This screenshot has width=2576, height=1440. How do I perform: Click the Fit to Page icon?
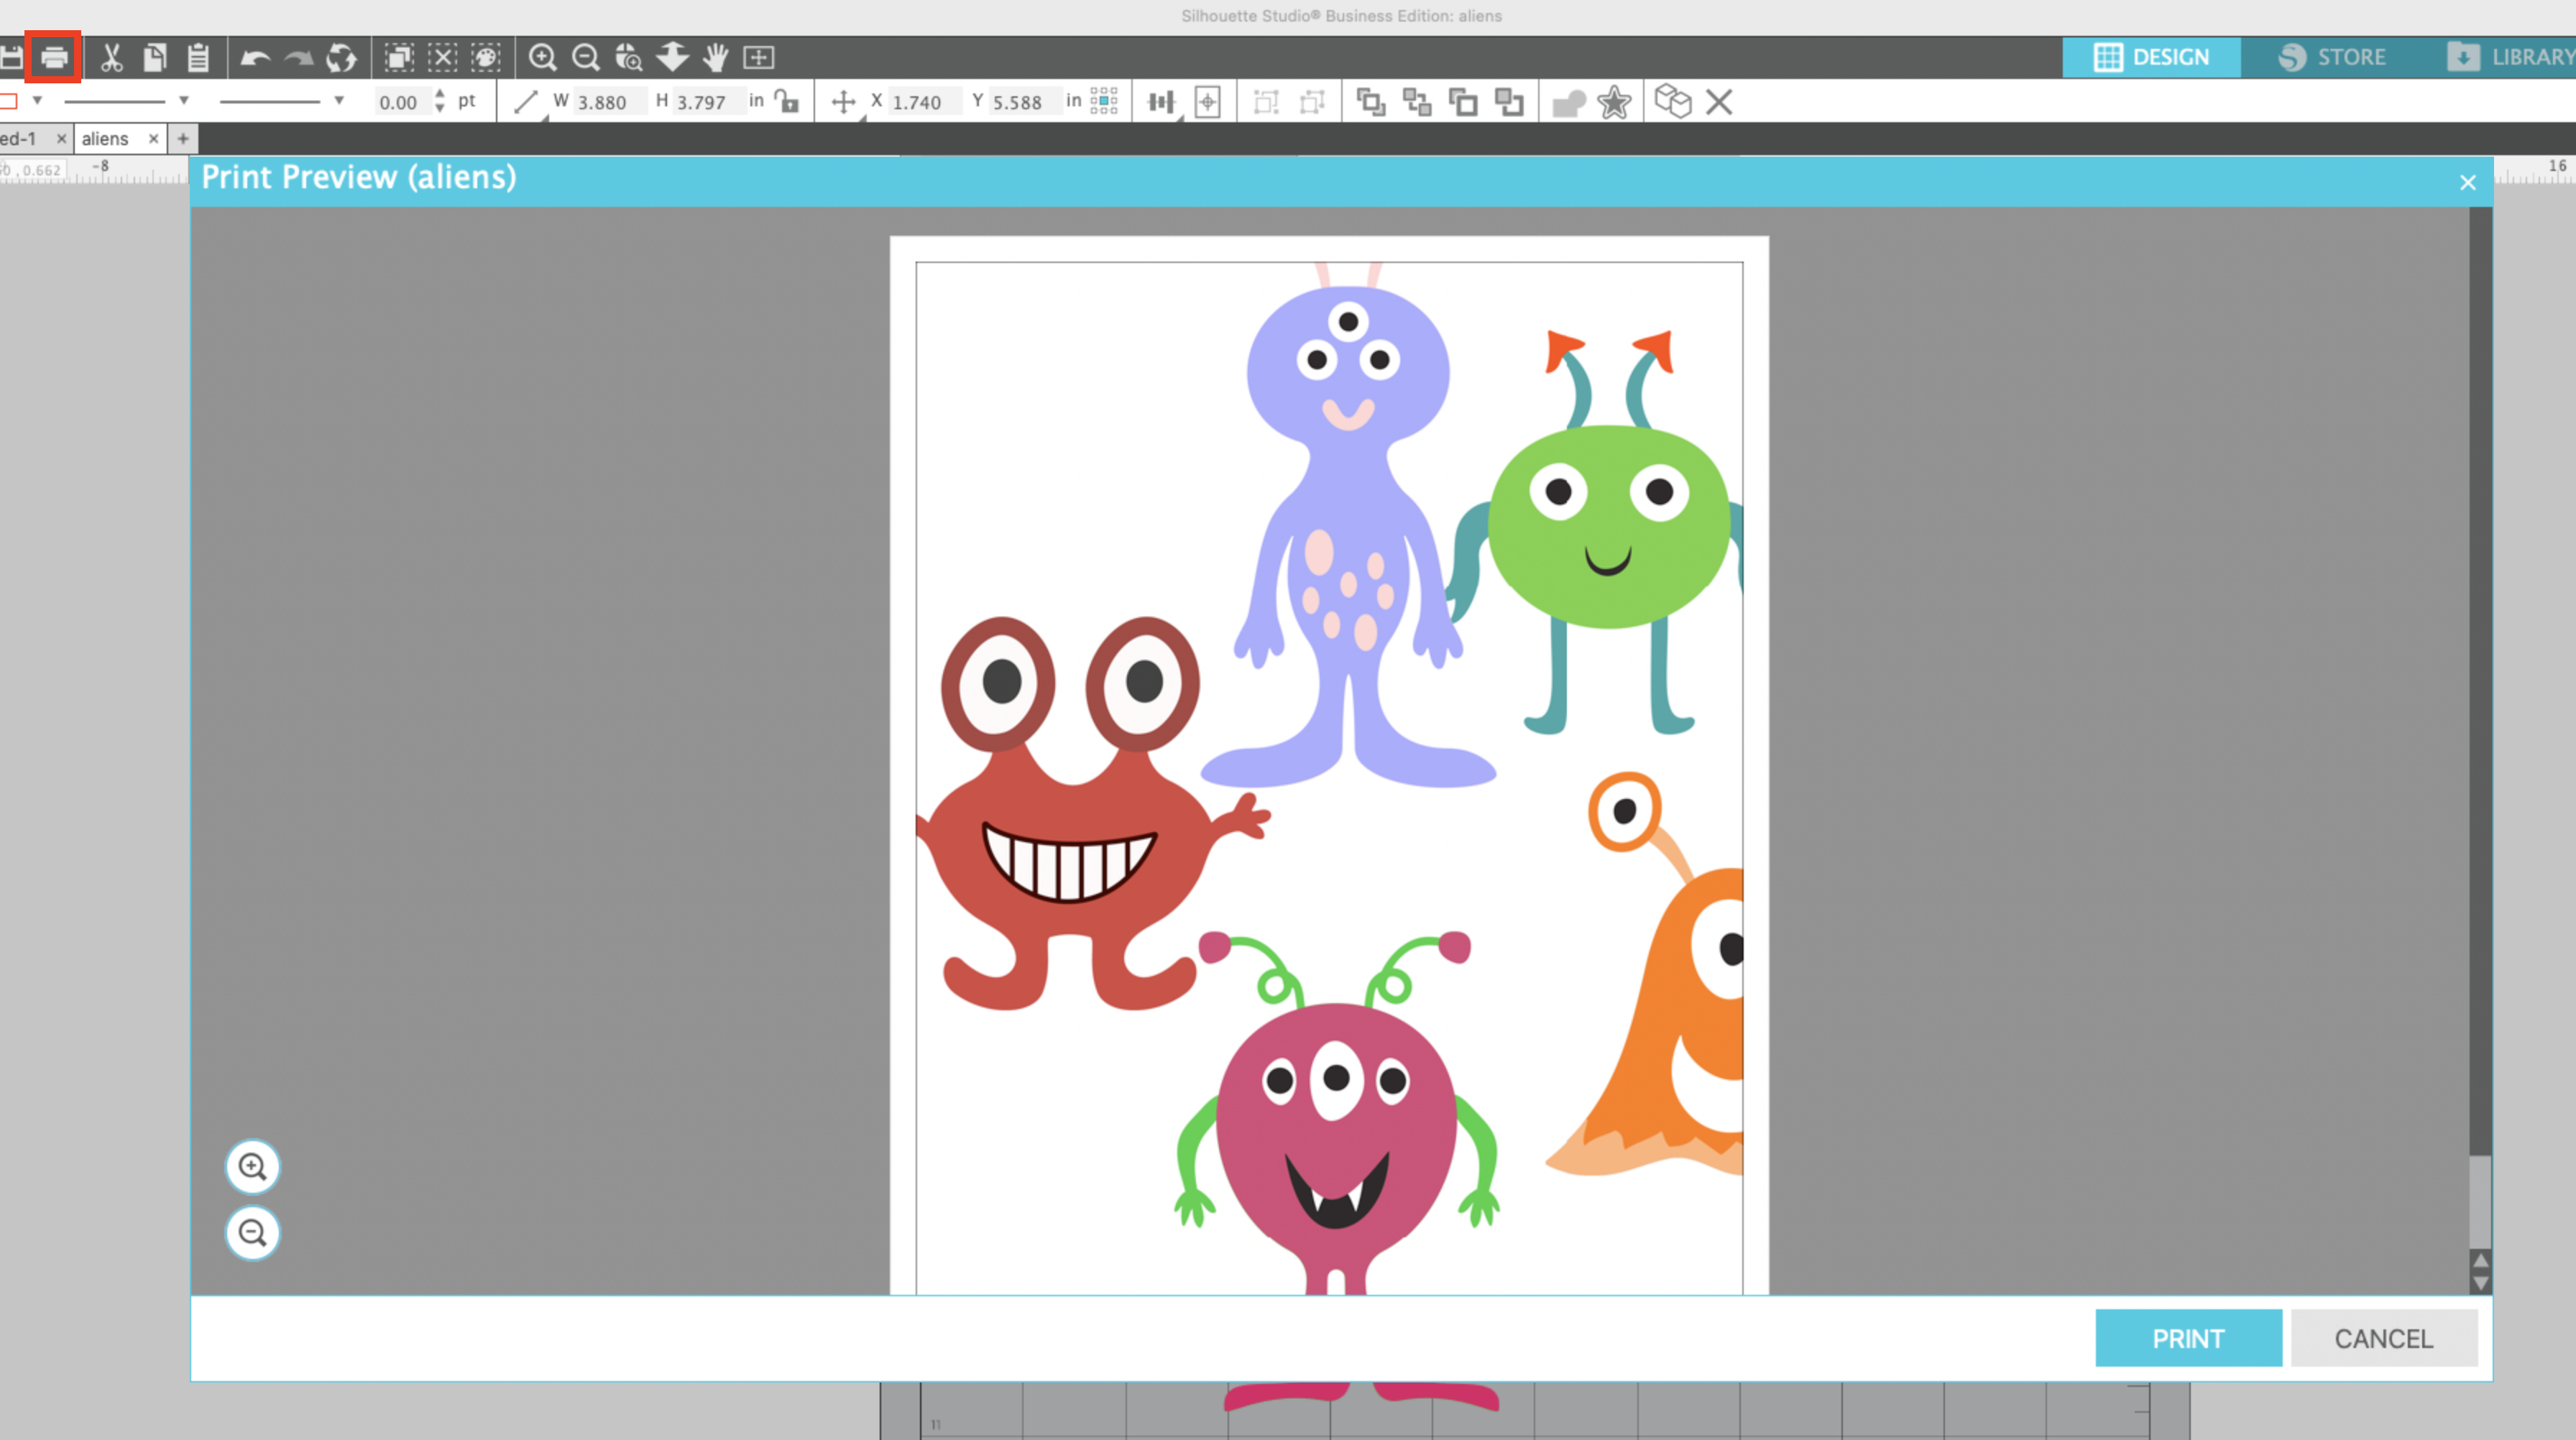click(759, 57)
